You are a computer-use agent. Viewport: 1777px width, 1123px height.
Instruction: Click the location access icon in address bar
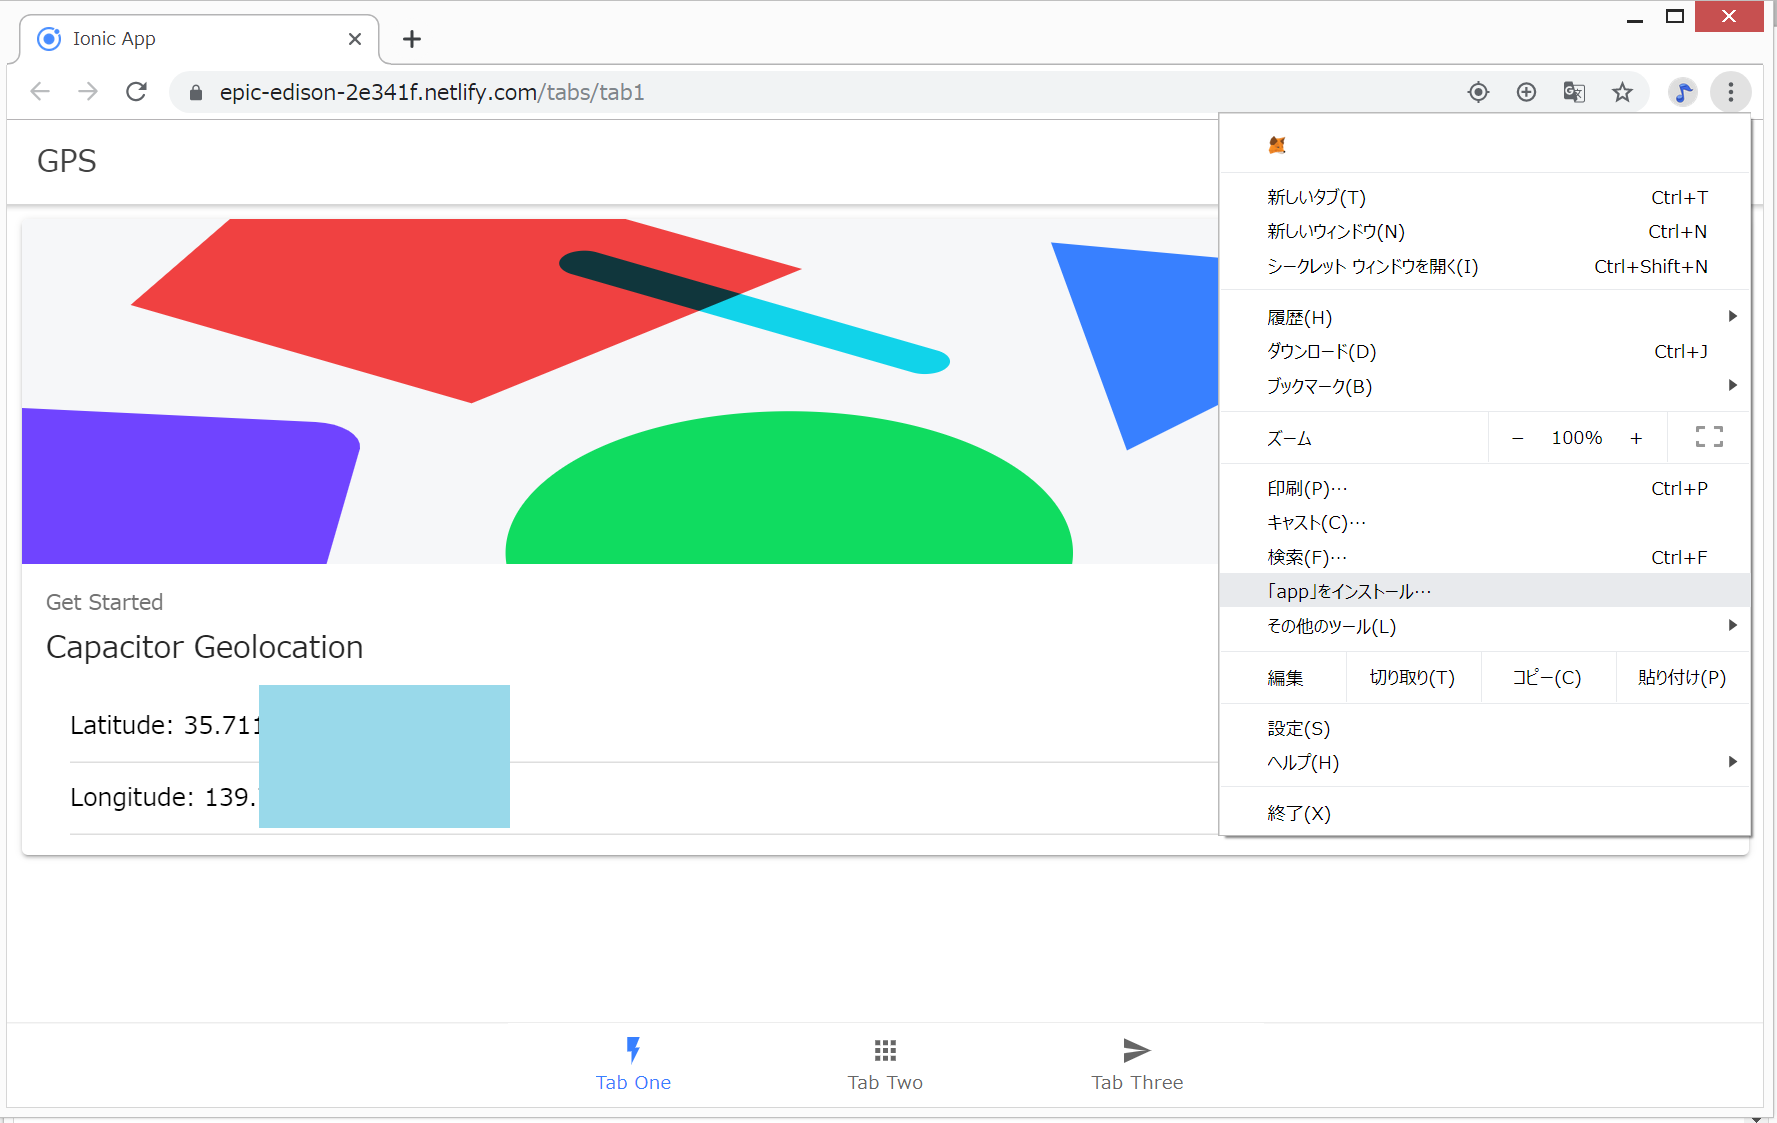(1478, 92)
